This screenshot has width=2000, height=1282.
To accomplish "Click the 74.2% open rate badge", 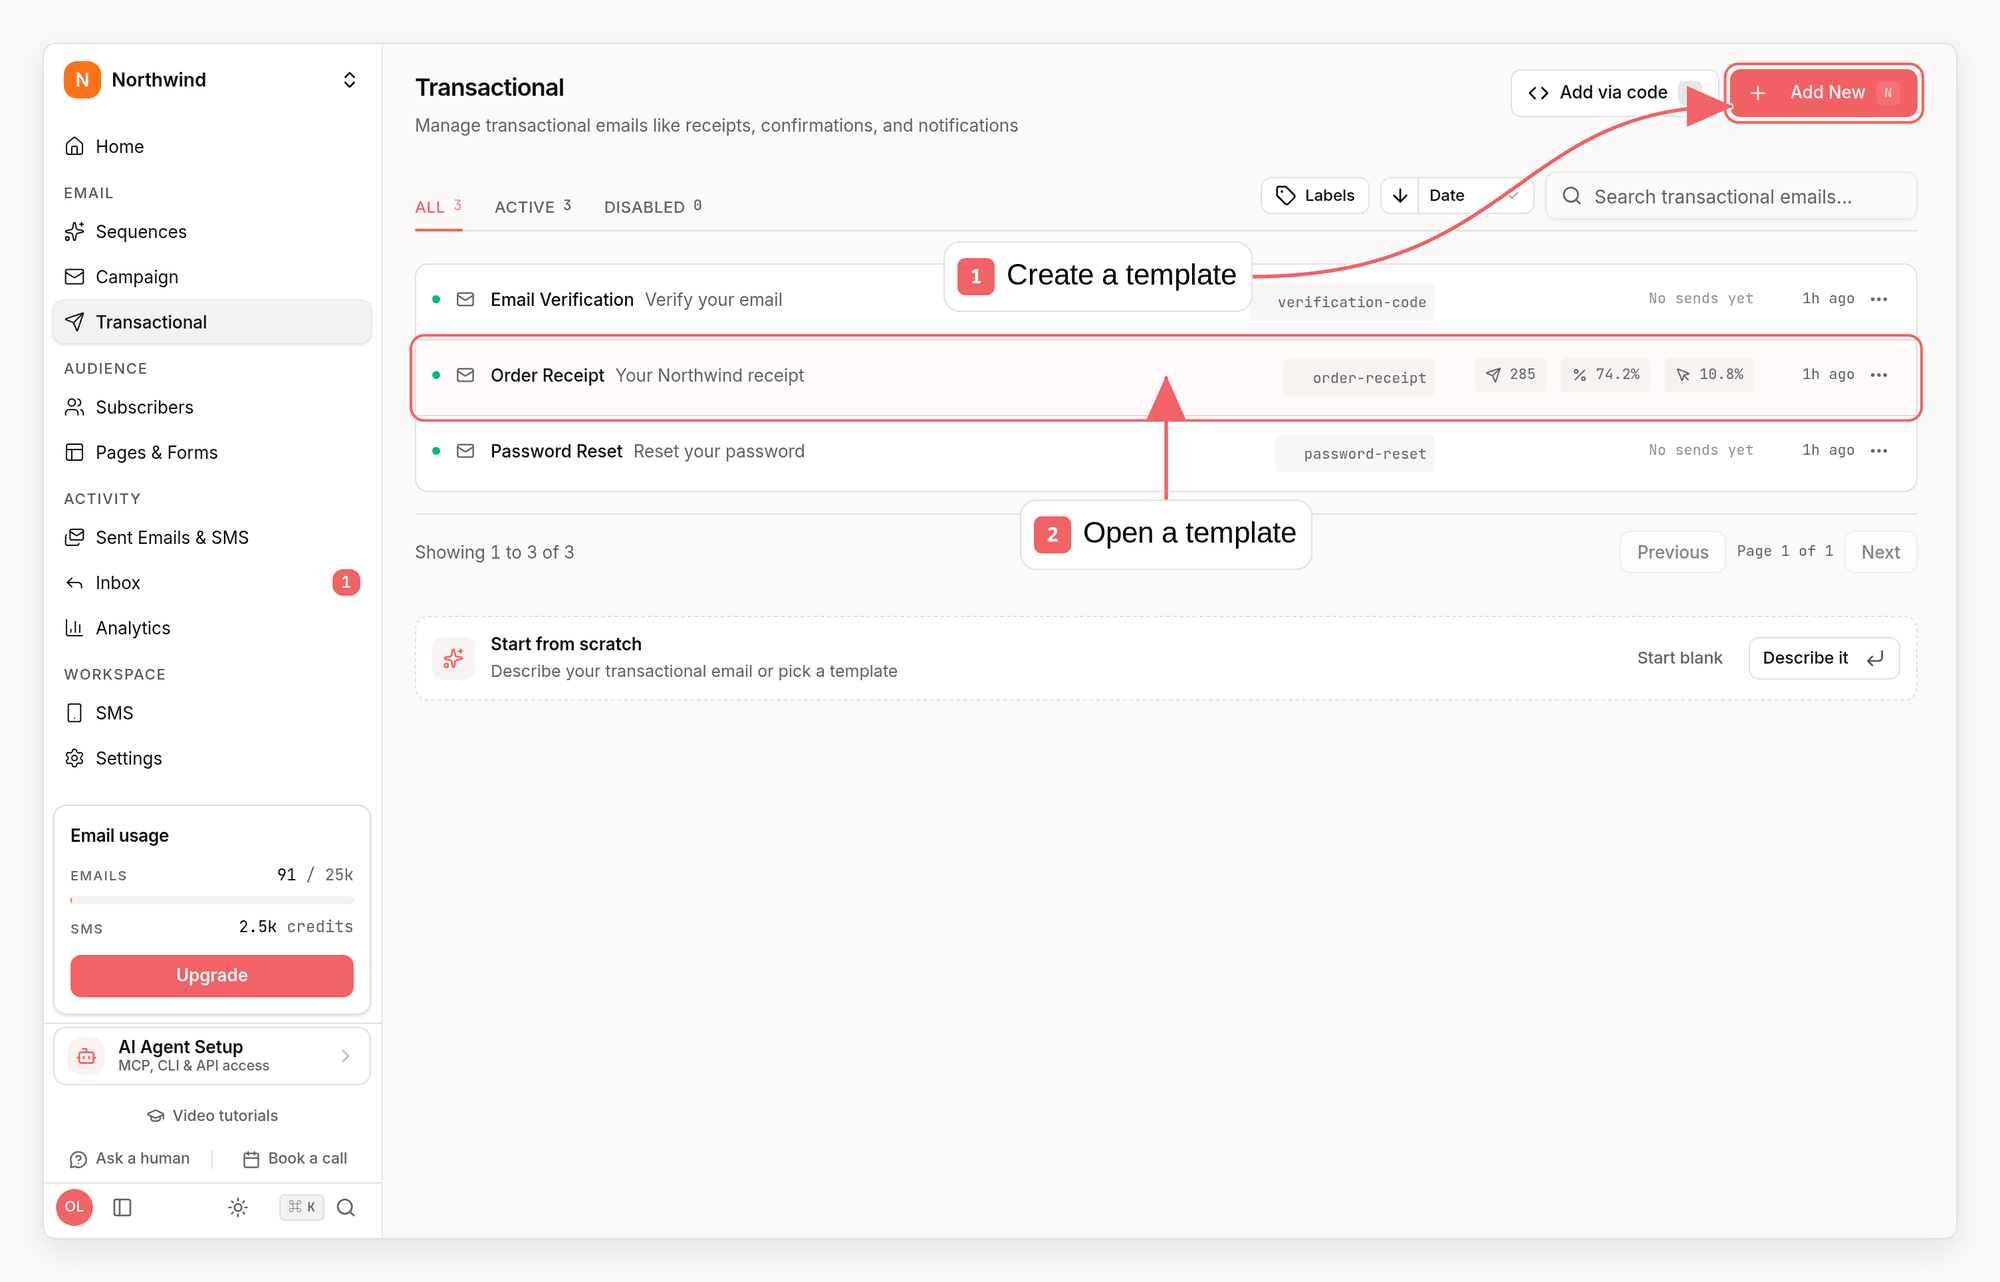I will 1606,375.
